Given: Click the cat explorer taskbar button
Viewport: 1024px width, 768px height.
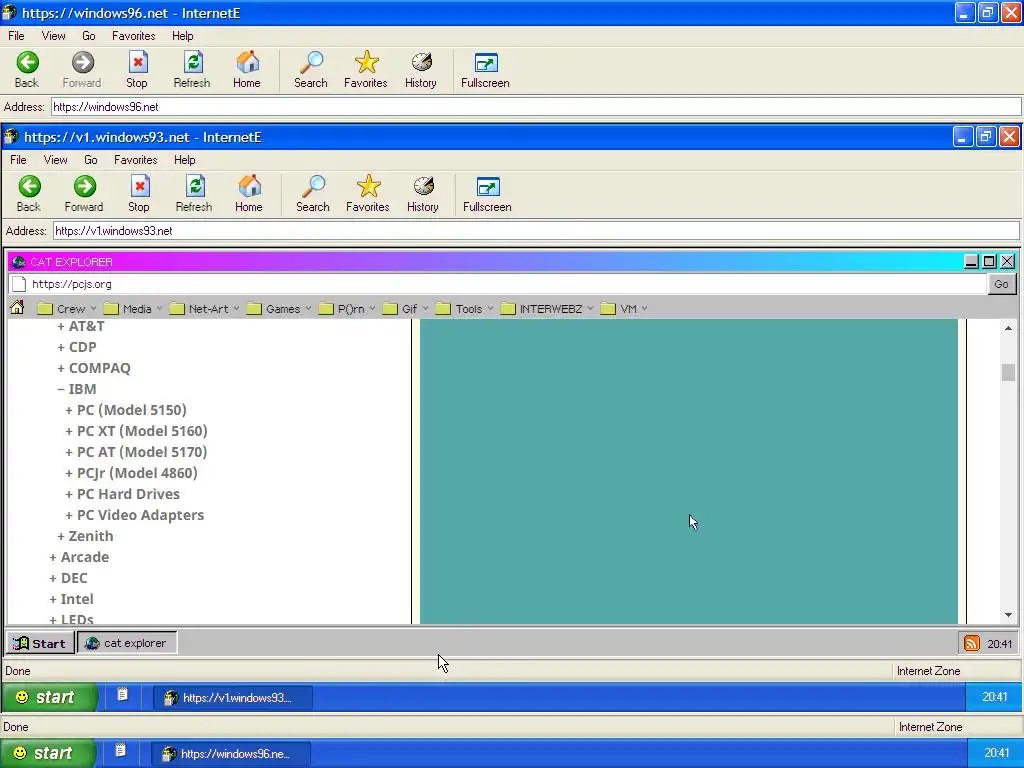Looking at the screenshot, I should click(x=127, y=643).
